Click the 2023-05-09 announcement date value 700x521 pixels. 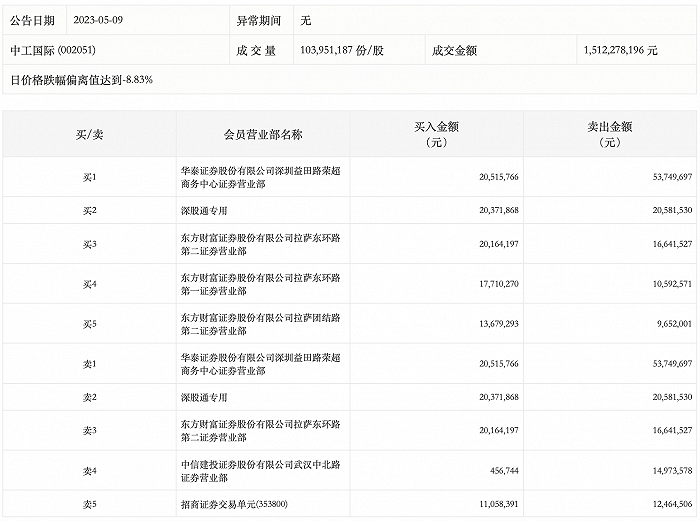pos(104,19)
